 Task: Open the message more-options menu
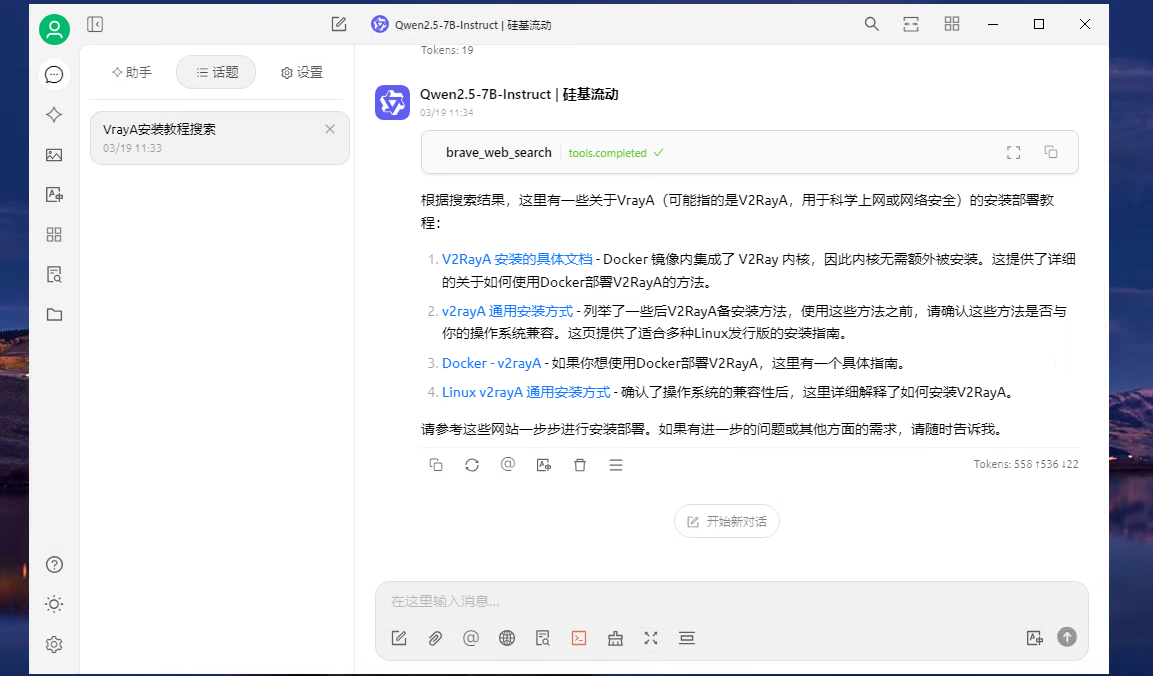click(x=616, y=465)
